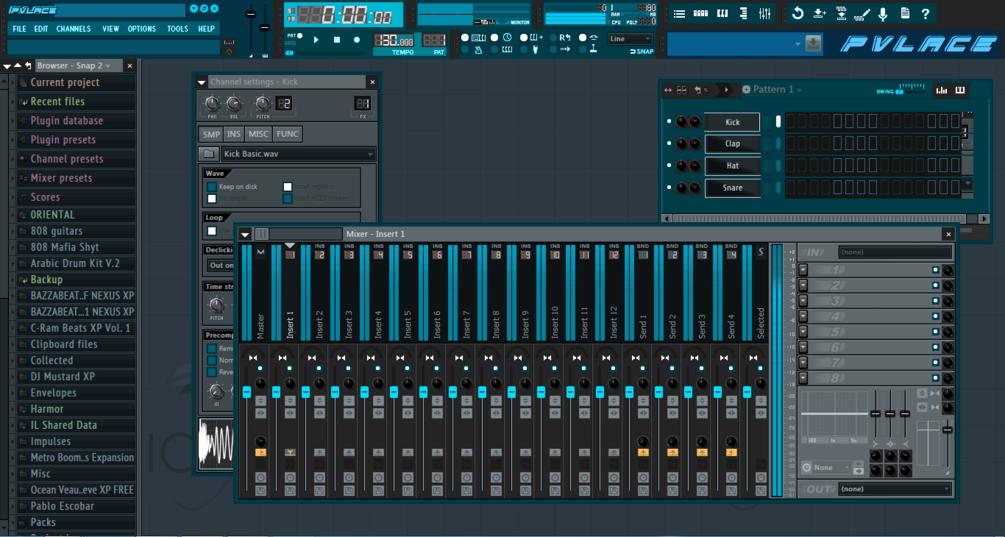Mute the Snare channel via its LED
1005x537 pixels.
coord(669,187)
